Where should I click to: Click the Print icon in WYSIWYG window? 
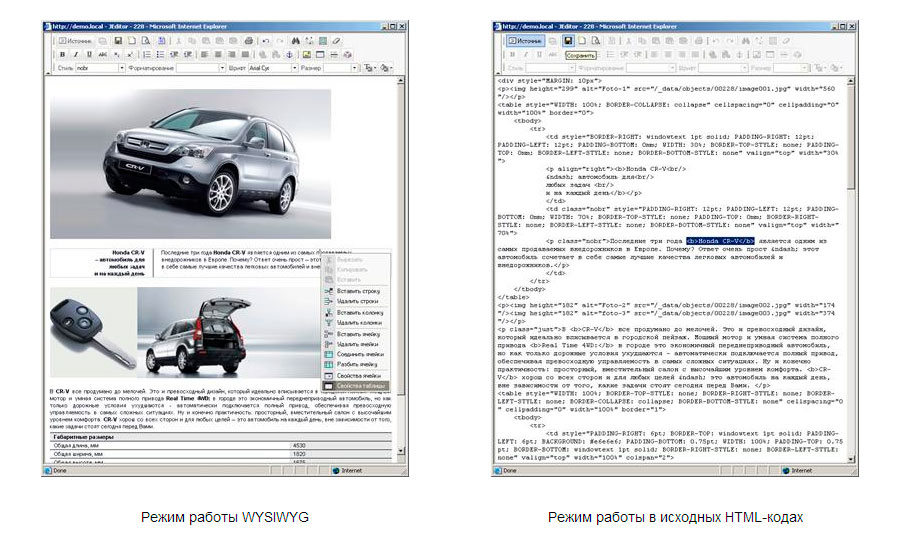click(x=249, y=41)
